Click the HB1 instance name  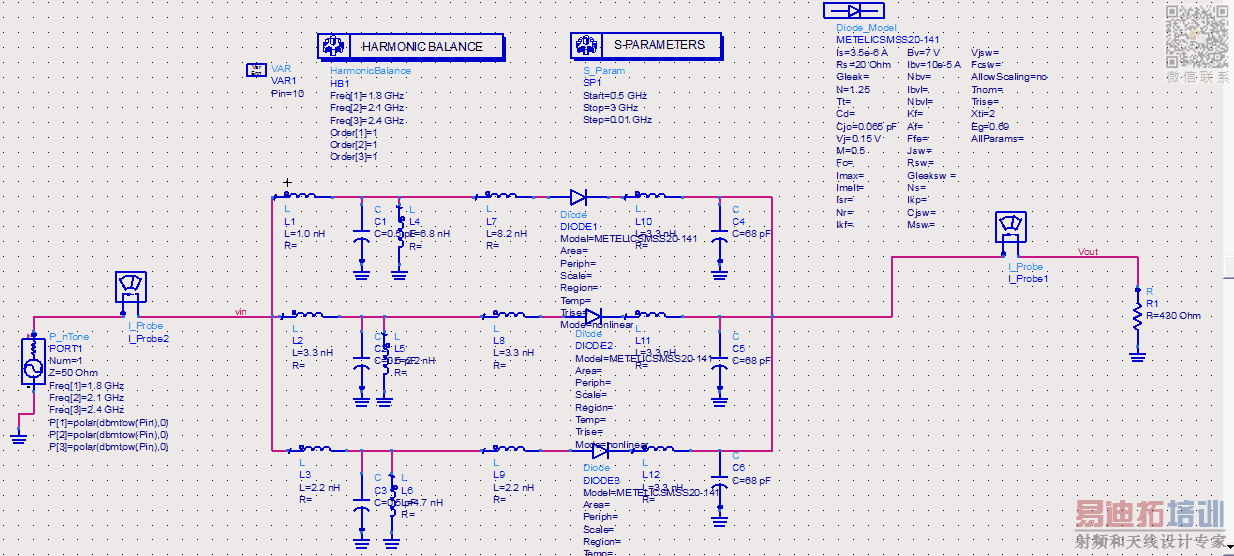[x=340, y=83]
